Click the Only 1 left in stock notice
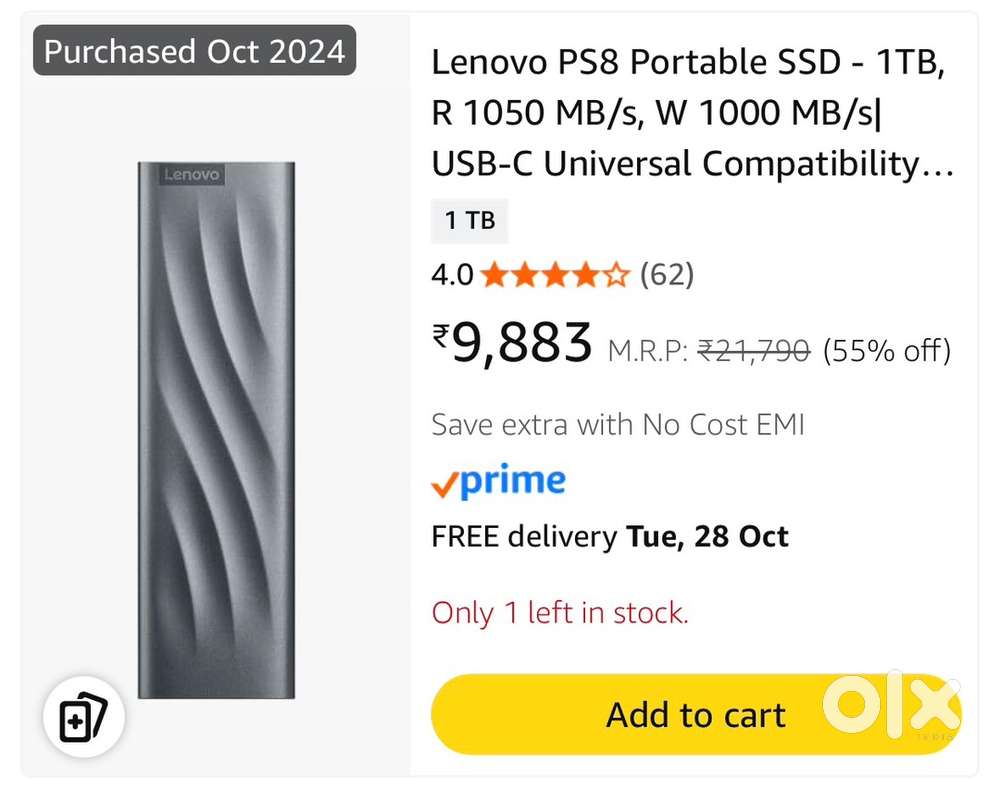 click(560, 612)
